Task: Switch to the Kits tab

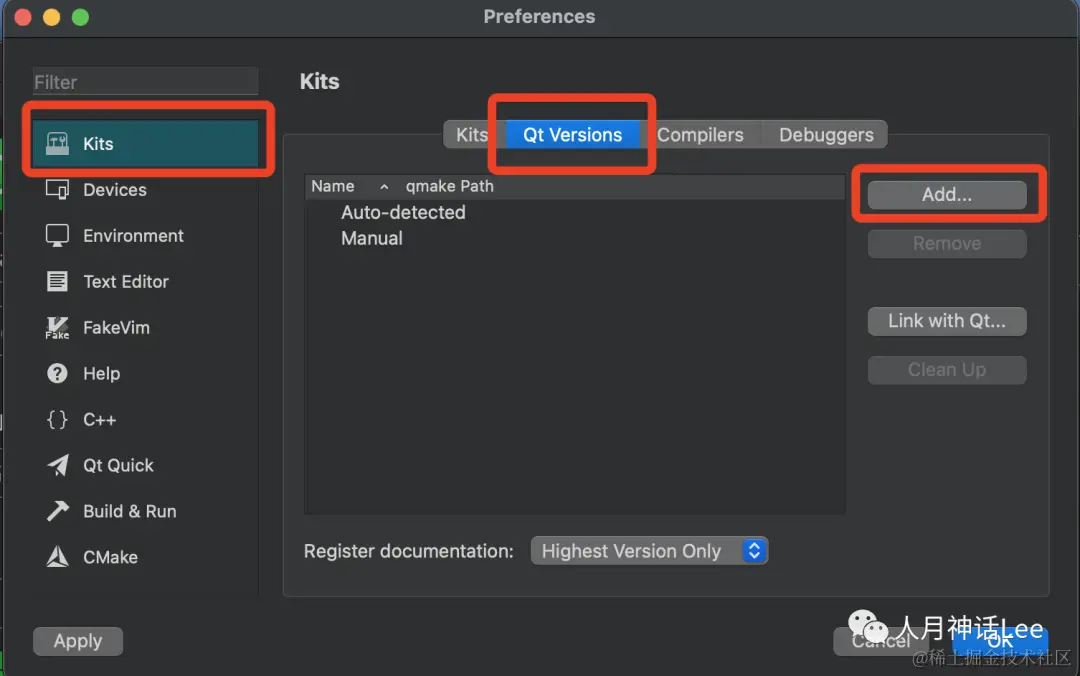Action: click(x=472, y=134)
